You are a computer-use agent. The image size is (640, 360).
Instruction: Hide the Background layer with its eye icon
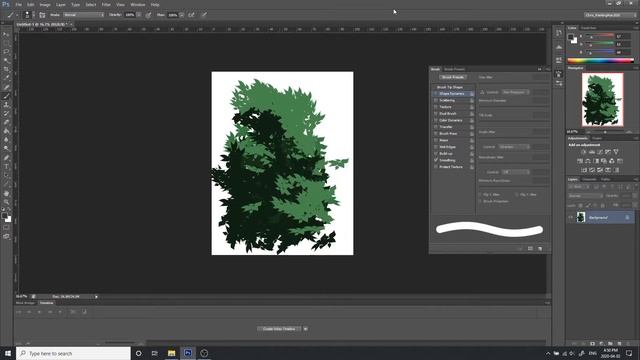tap(571, 218)
